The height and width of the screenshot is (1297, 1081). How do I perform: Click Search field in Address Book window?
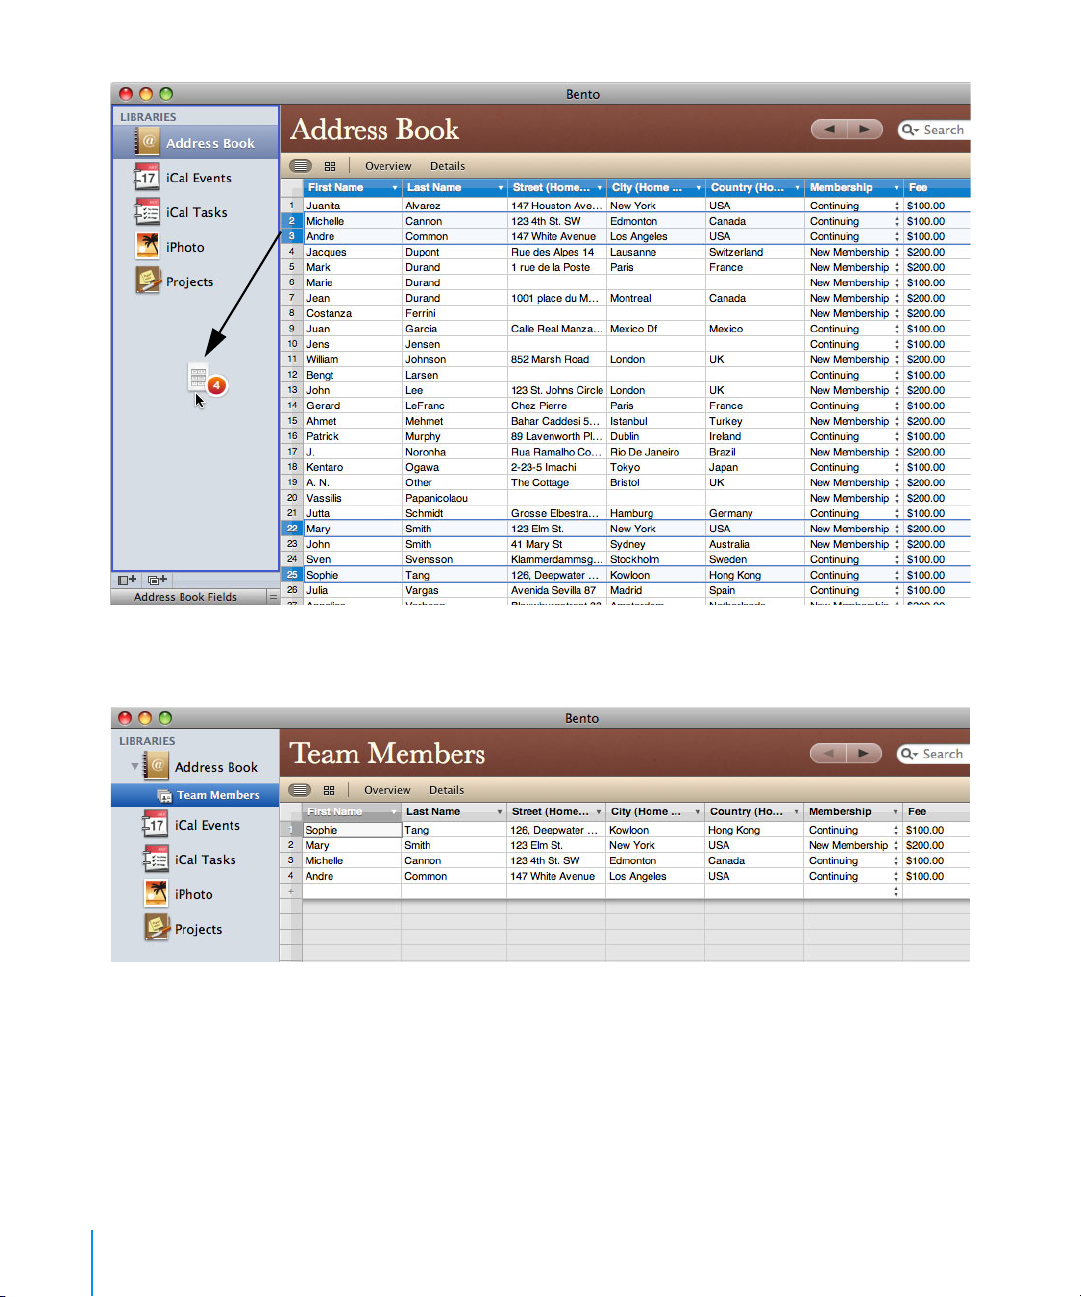[934, 130]
